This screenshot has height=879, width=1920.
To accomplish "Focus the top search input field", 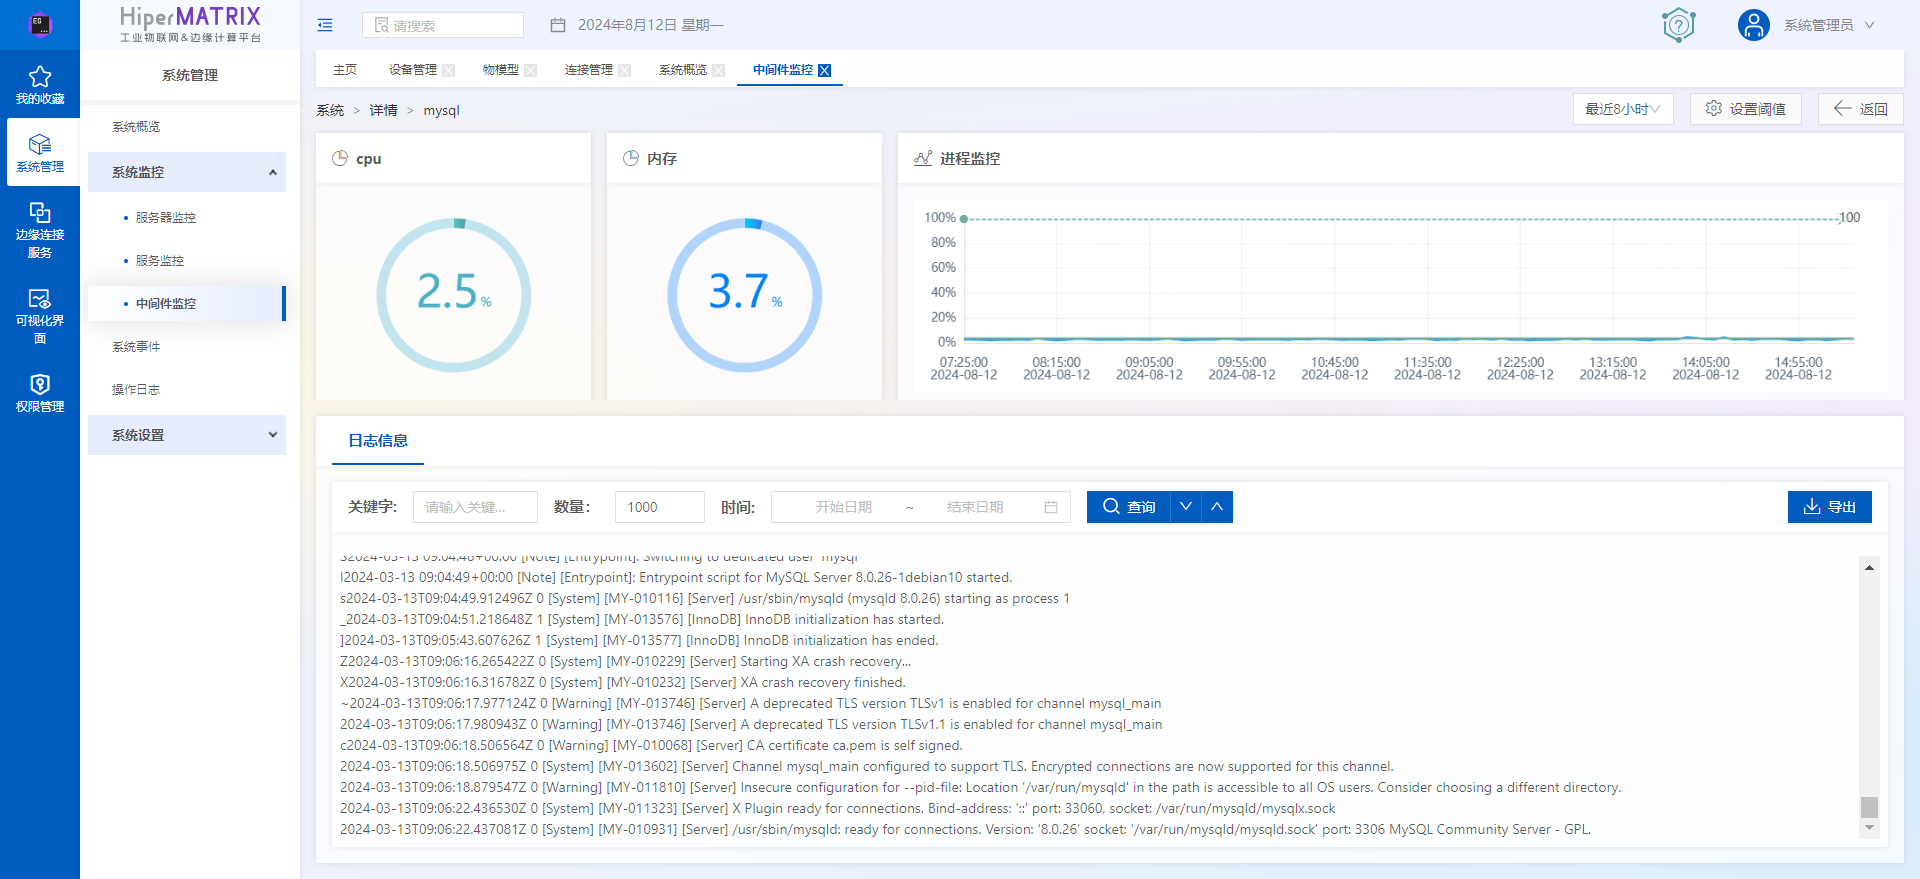I will coord(443,25).
